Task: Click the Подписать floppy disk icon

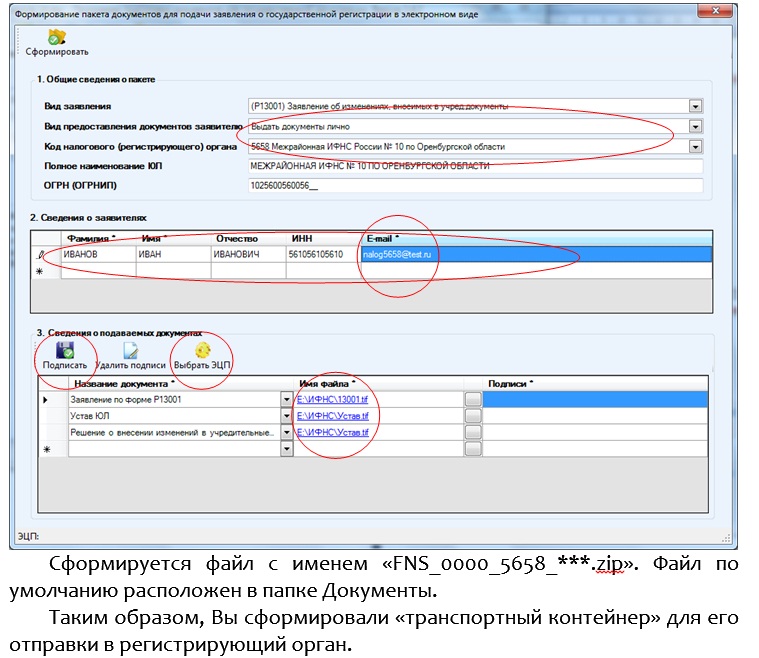Action: pos(64,350)
